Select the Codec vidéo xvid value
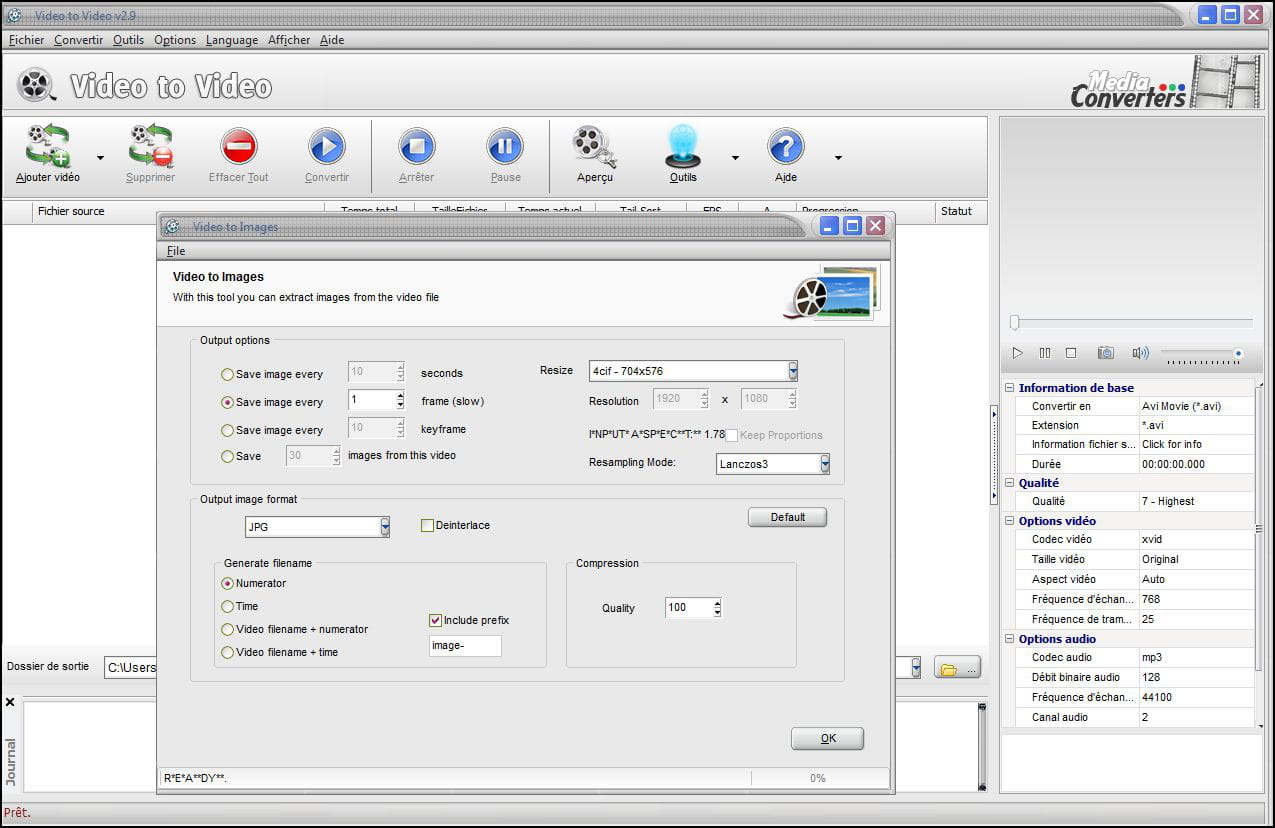This screenshot has height=828, width=1275. pyautogui.click(x=1196, y=540)
